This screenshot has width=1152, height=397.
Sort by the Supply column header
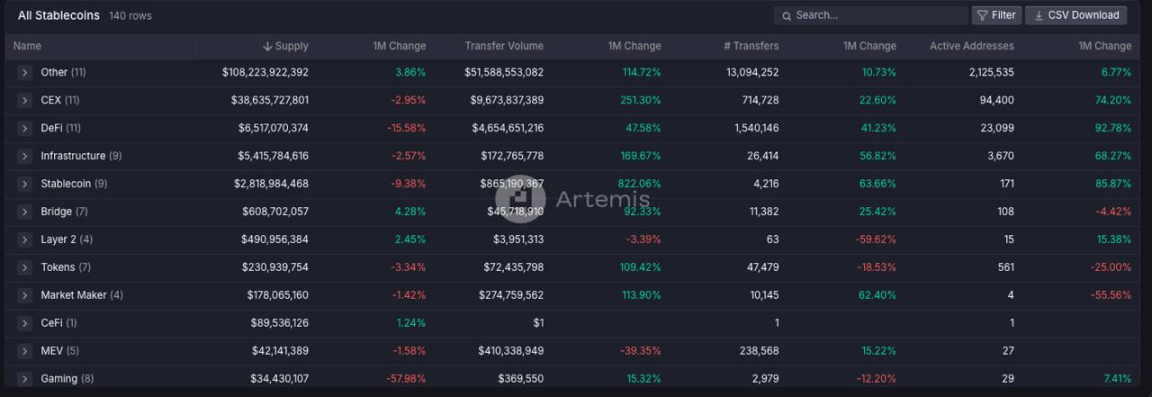pyautogui.click(x=286, y=46)
